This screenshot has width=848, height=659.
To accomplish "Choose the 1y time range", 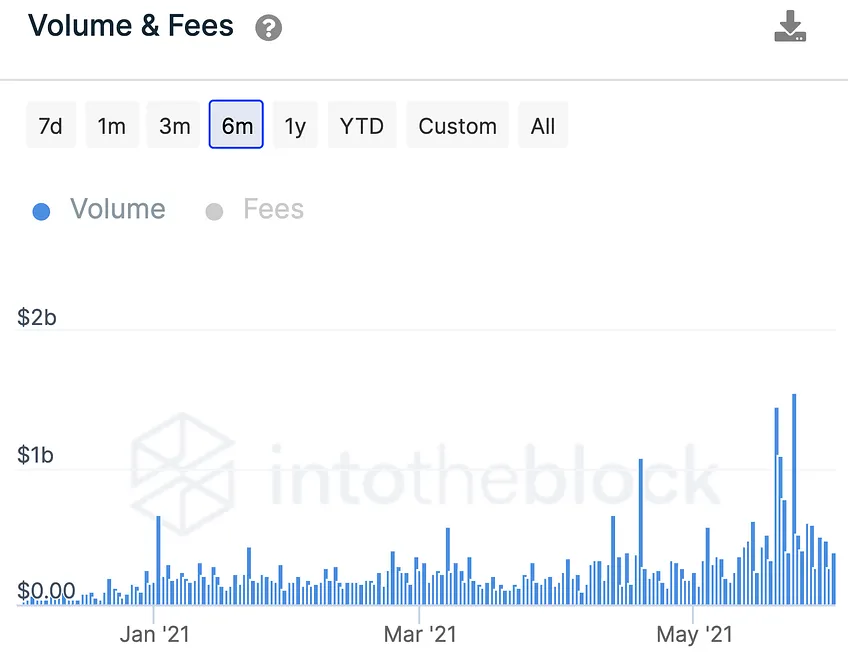I will [x=295, y=125].
